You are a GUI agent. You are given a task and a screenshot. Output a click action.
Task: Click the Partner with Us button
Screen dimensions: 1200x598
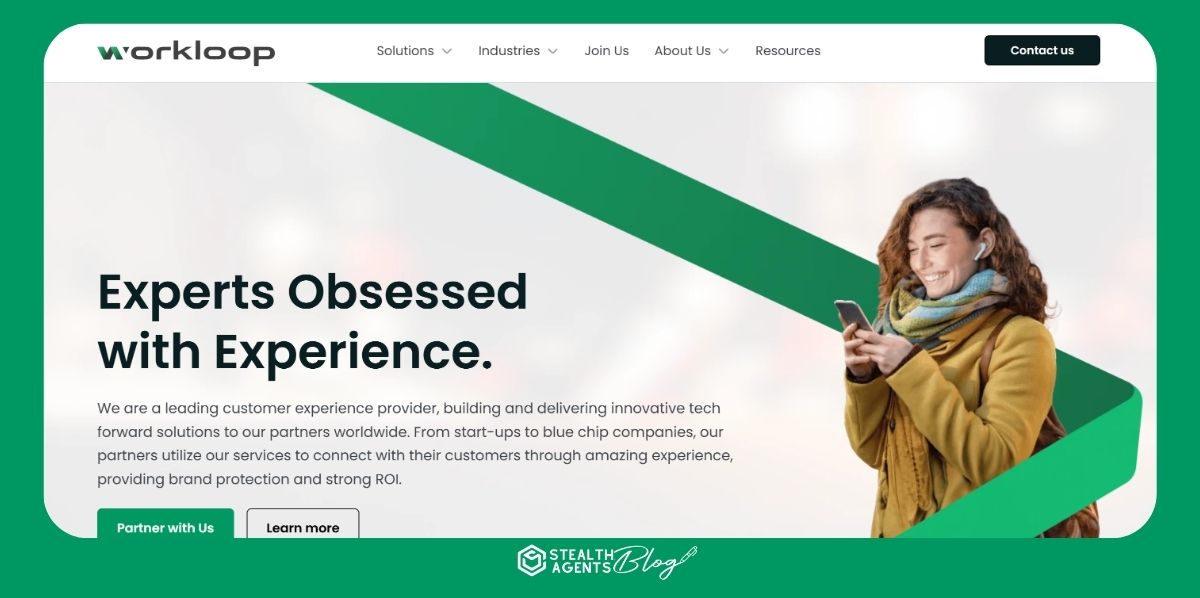[165, 524]
